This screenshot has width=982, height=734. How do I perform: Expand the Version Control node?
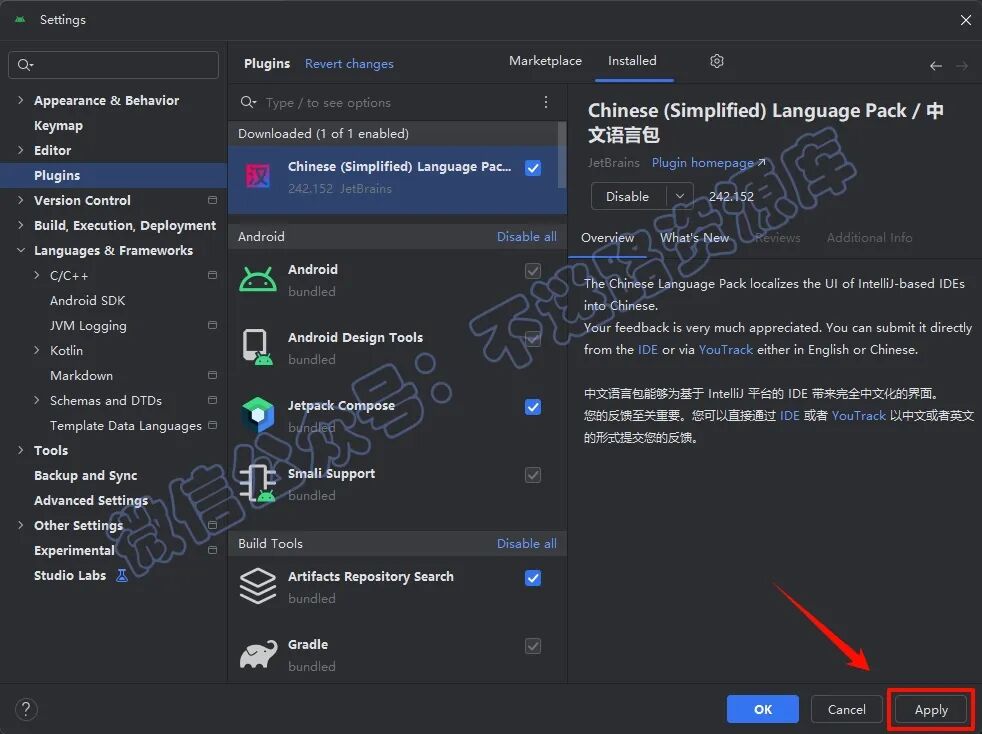(x=21, y=200)
